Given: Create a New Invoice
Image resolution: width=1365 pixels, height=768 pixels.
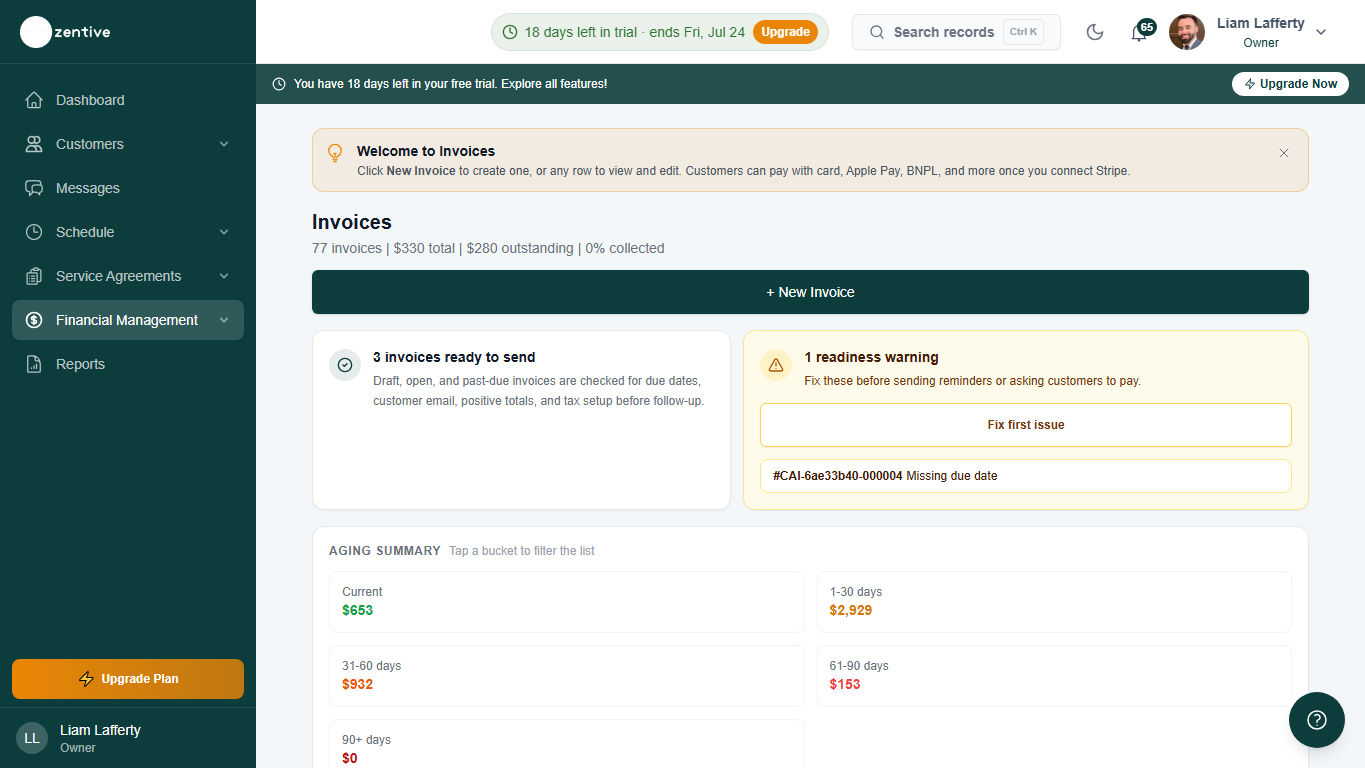Looking at the screenshot, I should tap(810, 292).
